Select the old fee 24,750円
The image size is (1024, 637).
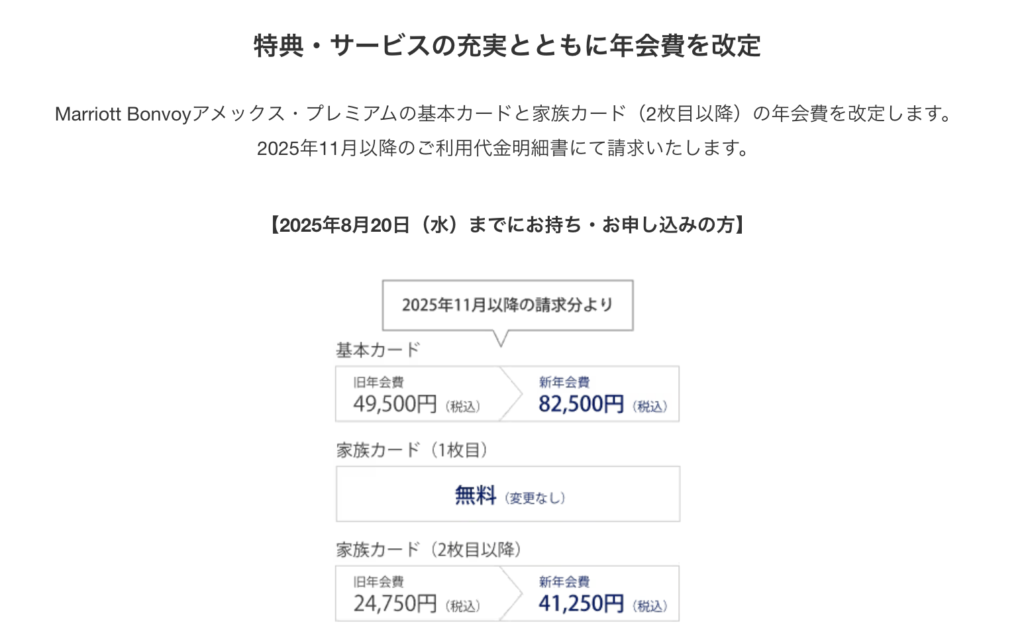click(x=395, y=604)
